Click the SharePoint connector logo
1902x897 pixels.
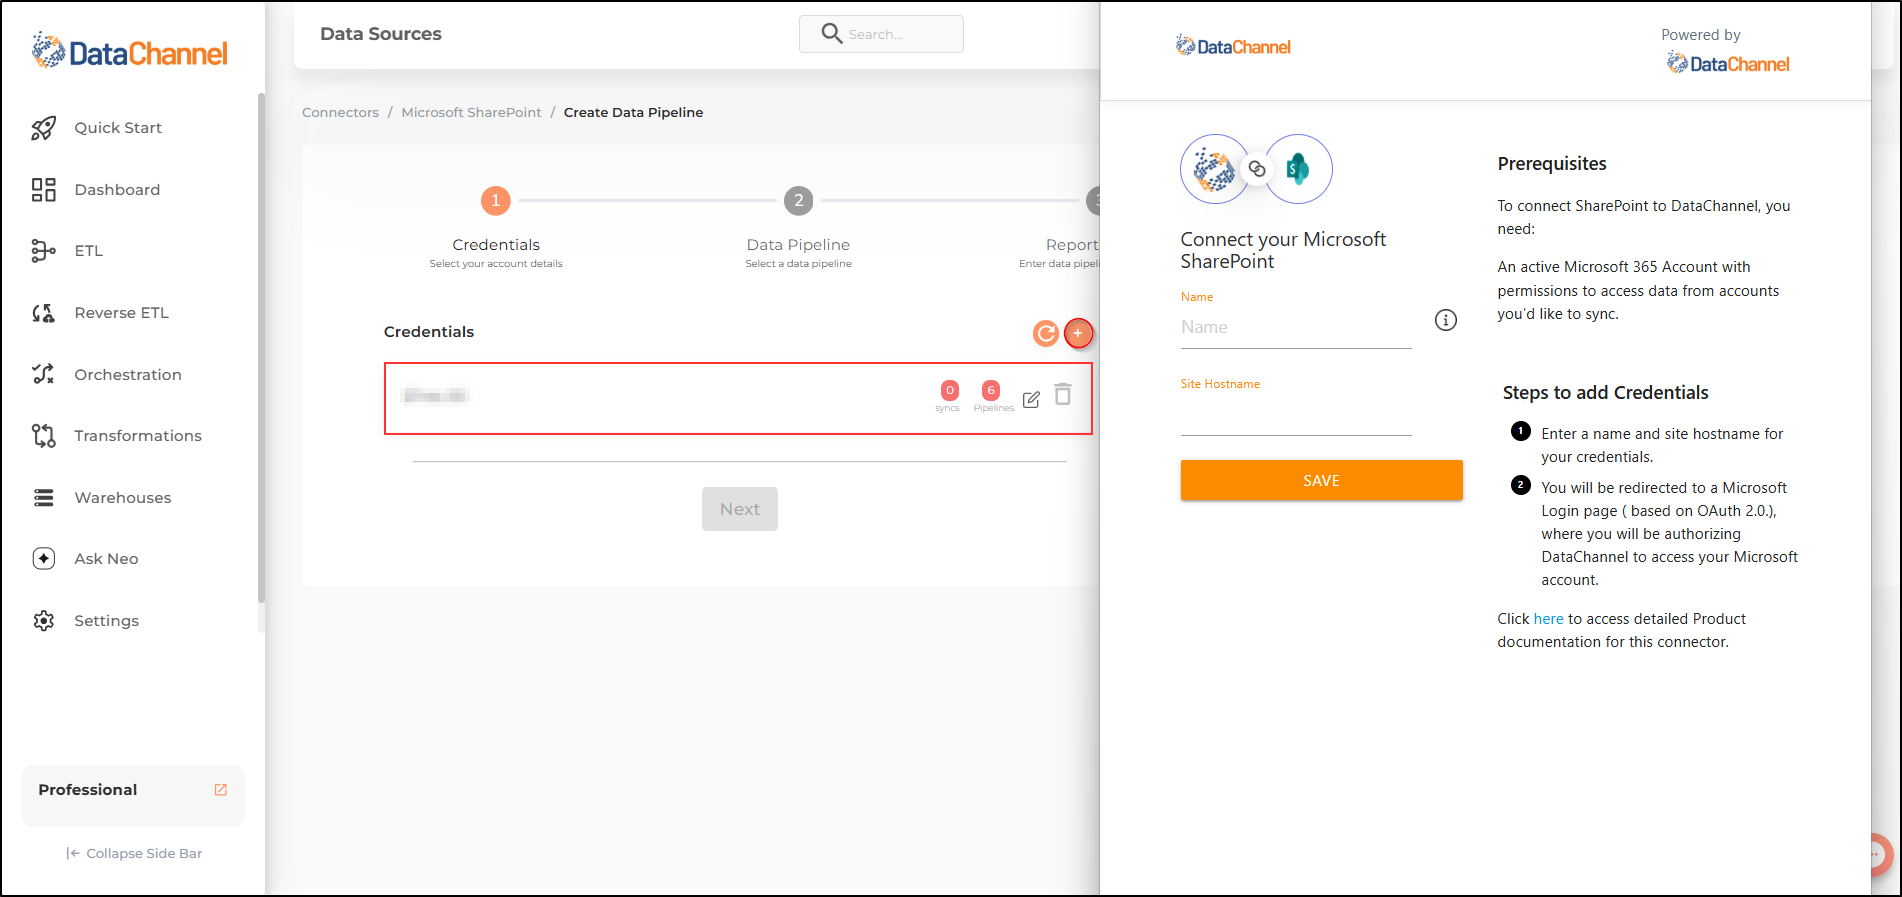(1298, 169)
